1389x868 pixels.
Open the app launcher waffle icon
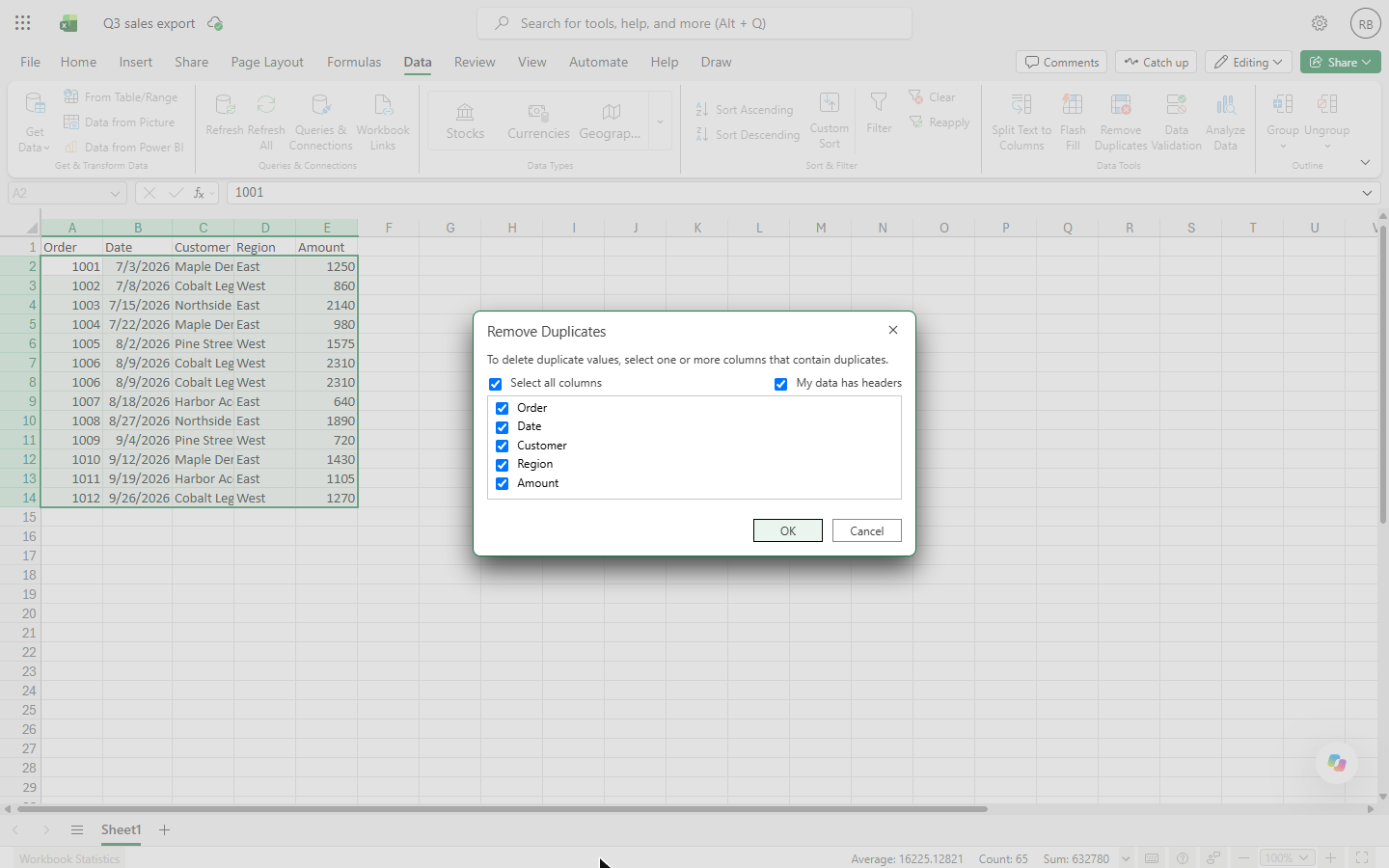tap(22, 23)
